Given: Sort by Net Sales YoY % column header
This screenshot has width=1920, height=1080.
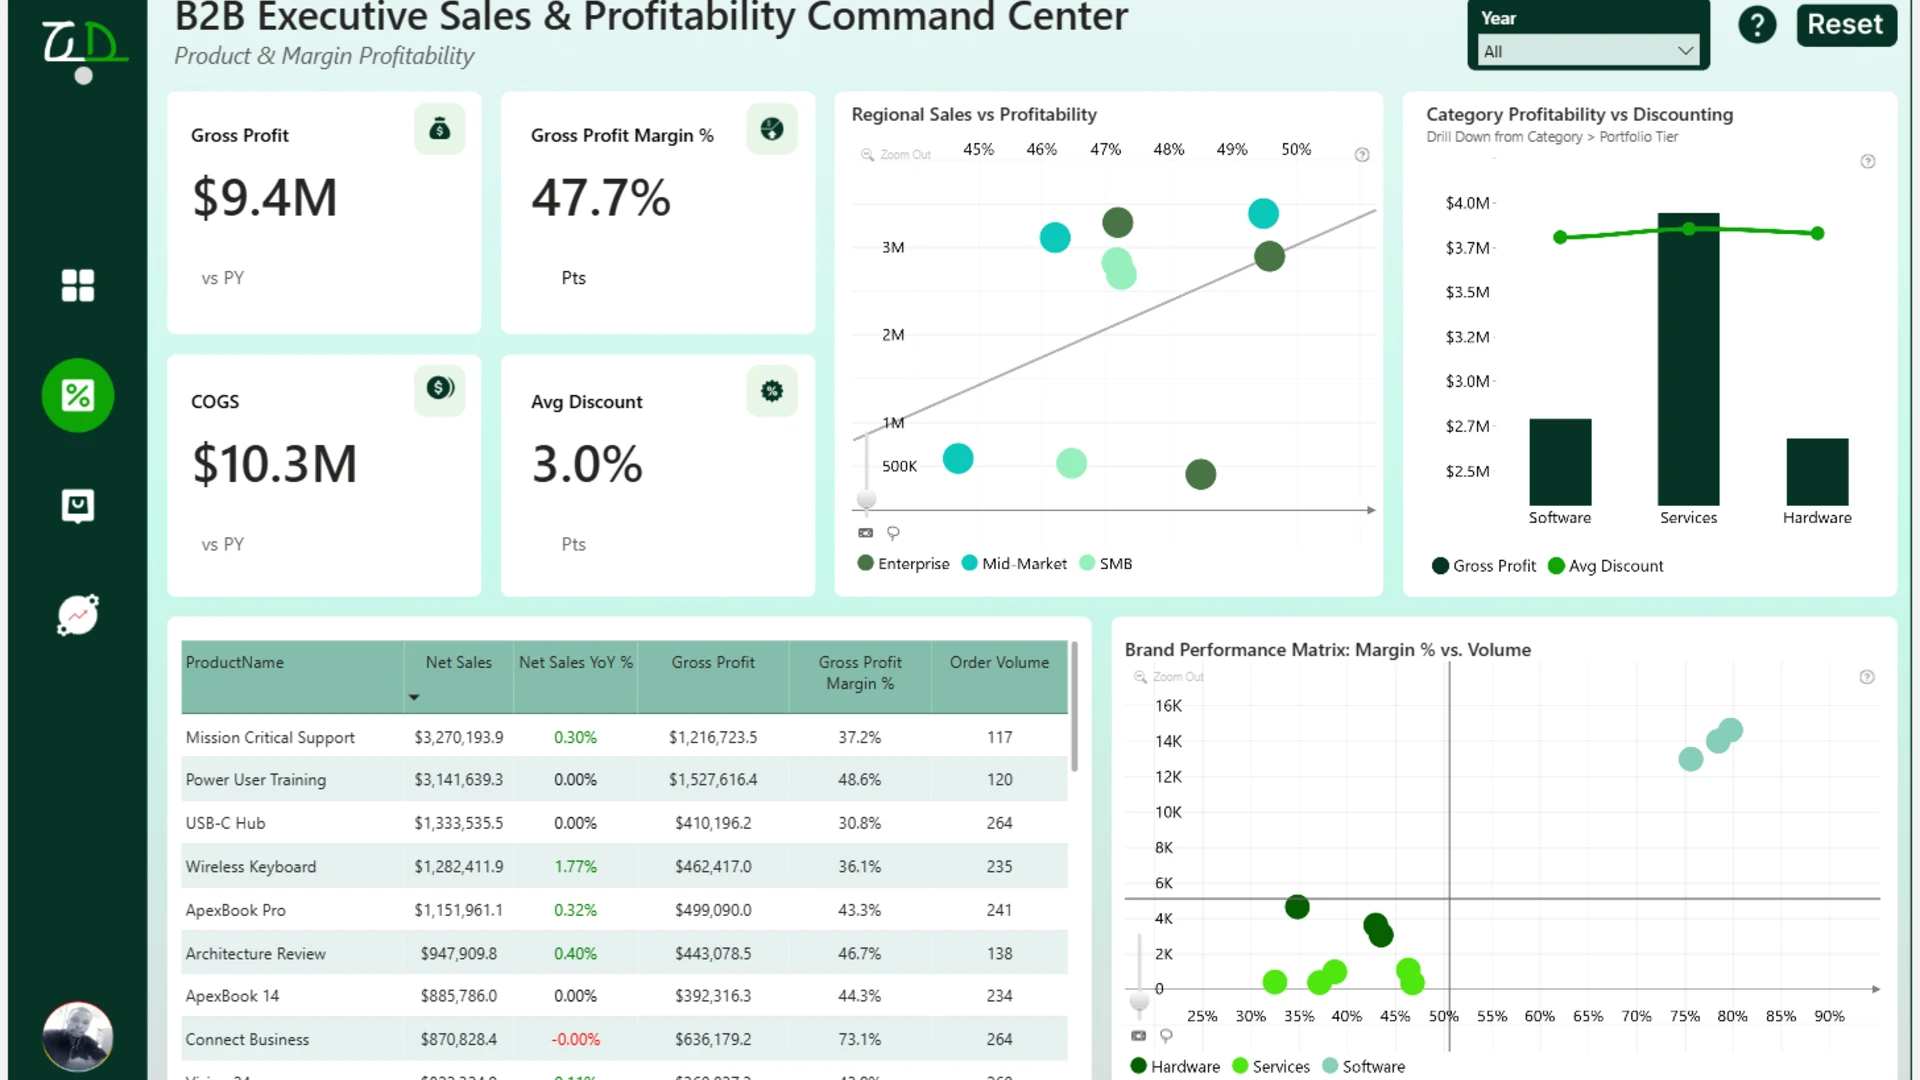Looking at the screenshot, I should pyautogui.click(x=576, y=663).
